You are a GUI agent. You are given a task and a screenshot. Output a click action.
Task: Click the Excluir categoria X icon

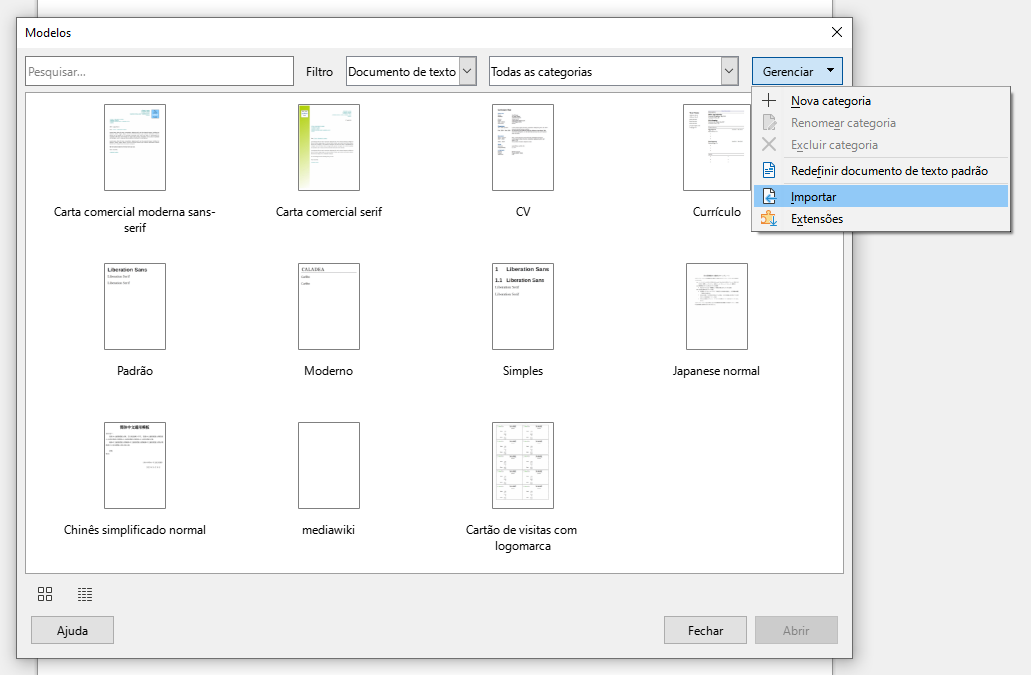(x=768, y=144)
